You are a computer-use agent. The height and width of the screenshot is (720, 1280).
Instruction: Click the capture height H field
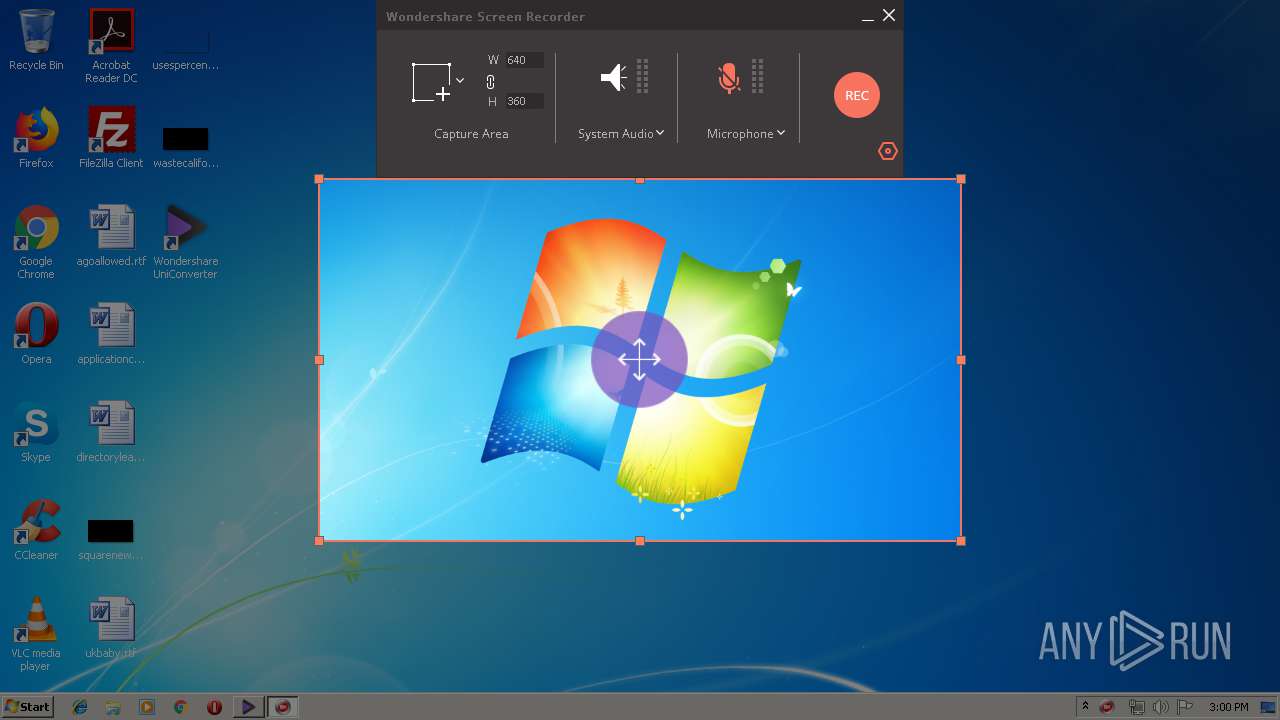[x=524, y=101]
